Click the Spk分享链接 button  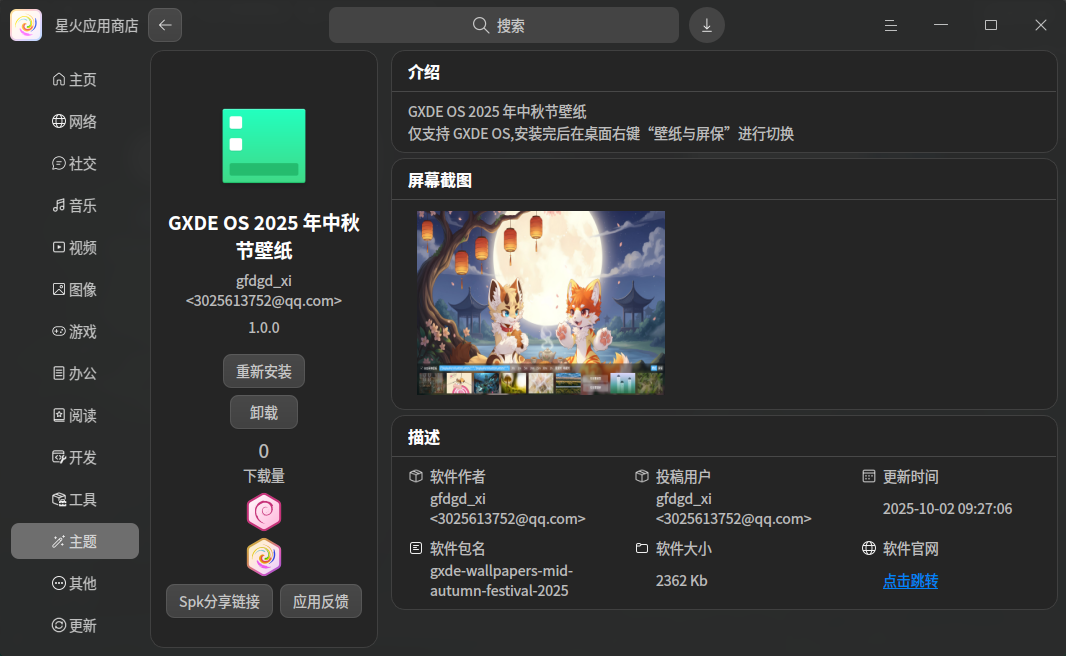click(219, 602)
